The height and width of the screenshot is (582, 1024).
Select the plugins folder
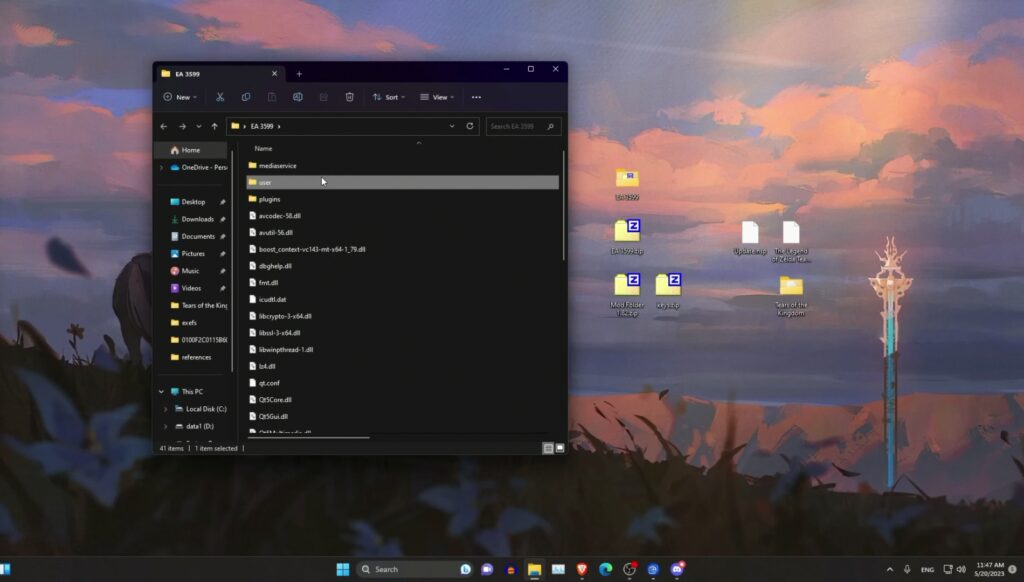click(402, 199)
